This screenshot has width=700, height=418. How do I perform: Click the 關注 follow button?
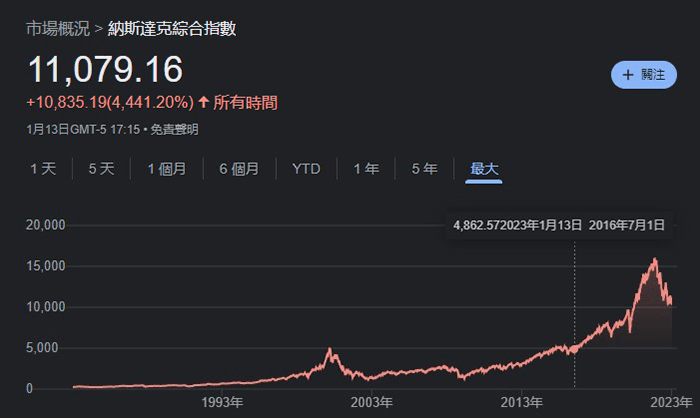pos(644,75)
